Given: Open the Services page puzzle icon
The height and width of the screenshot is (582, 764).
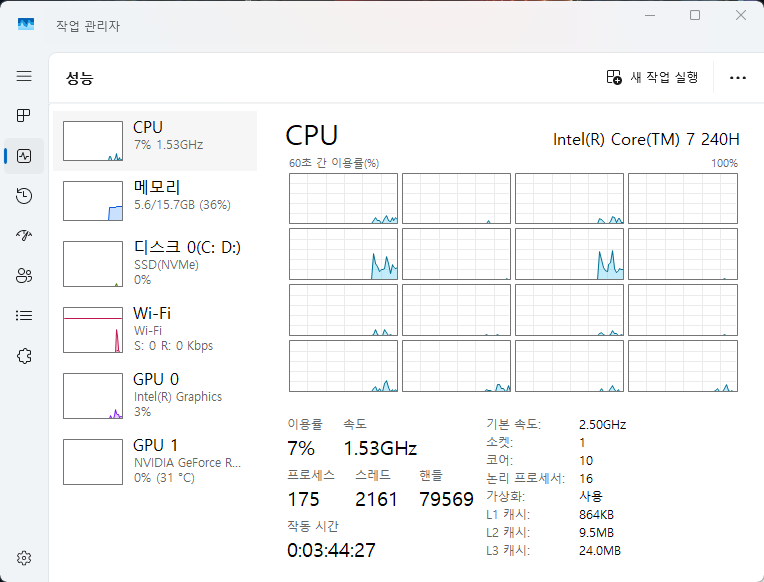Looking at the screenshot, I should [x=24, y=355].
